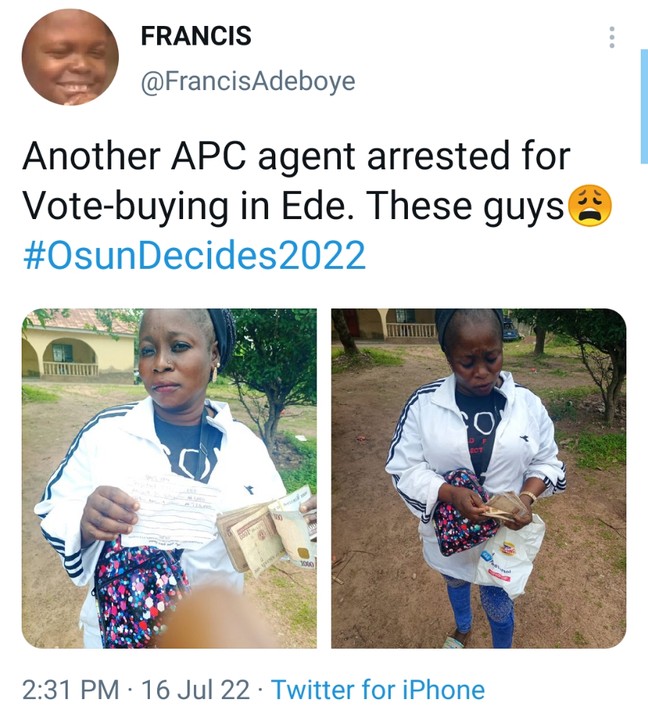
Task: Open Francis's profile picture avatar
Action: pyautogui.click(x=70, y=57)
